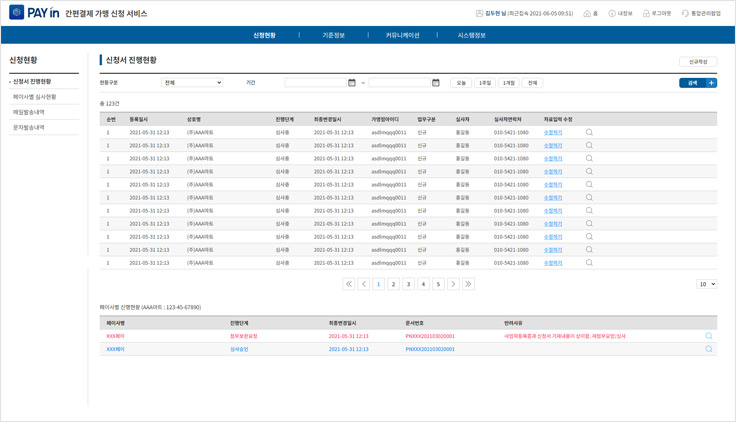Click the magnifier icon in the XXX페이 정보보완요청 row
This screenshot has width=736, height=422.
708,336
